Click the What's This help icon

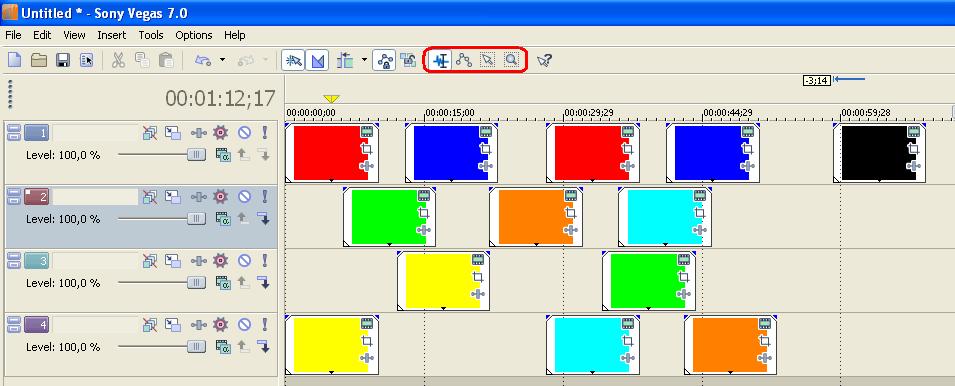[544, 60]
